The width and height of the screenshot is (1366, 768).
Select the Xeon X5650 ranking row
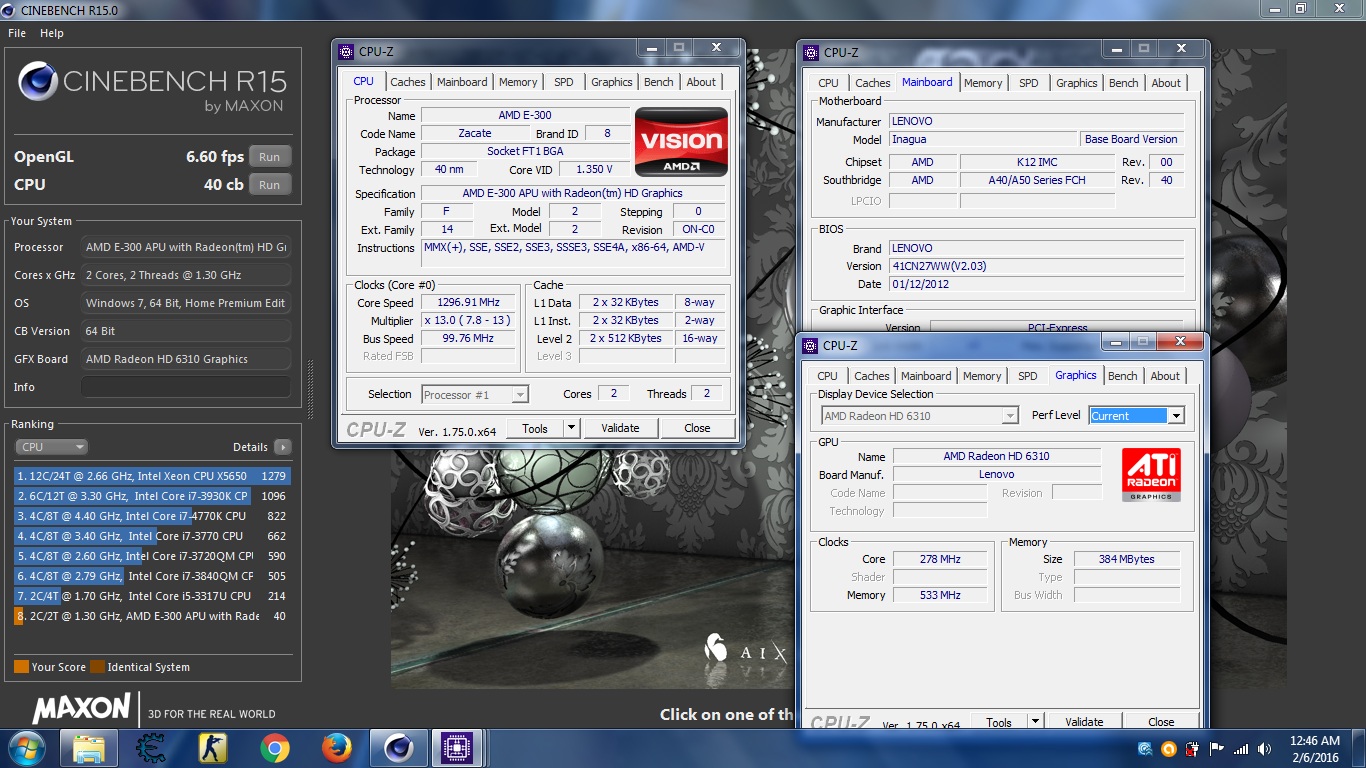pos(152,476)
